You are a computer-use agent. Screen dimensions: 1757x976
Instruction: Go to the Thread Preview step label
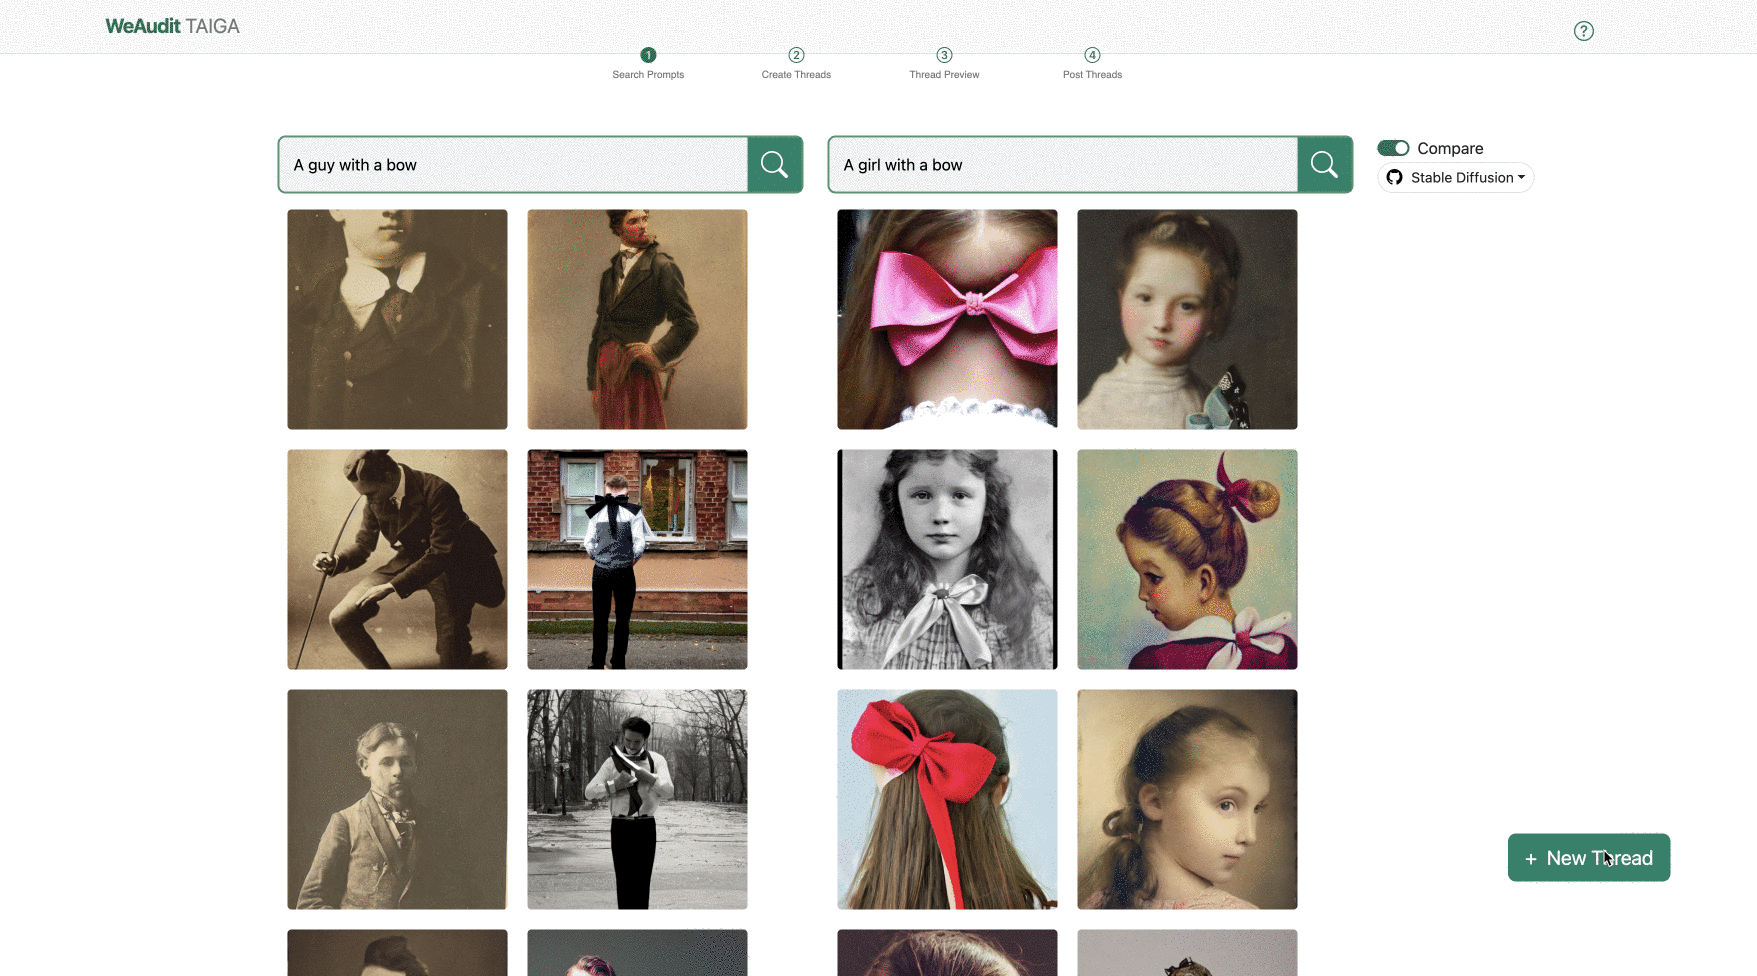pyautogui.click(x=944, y=75)
